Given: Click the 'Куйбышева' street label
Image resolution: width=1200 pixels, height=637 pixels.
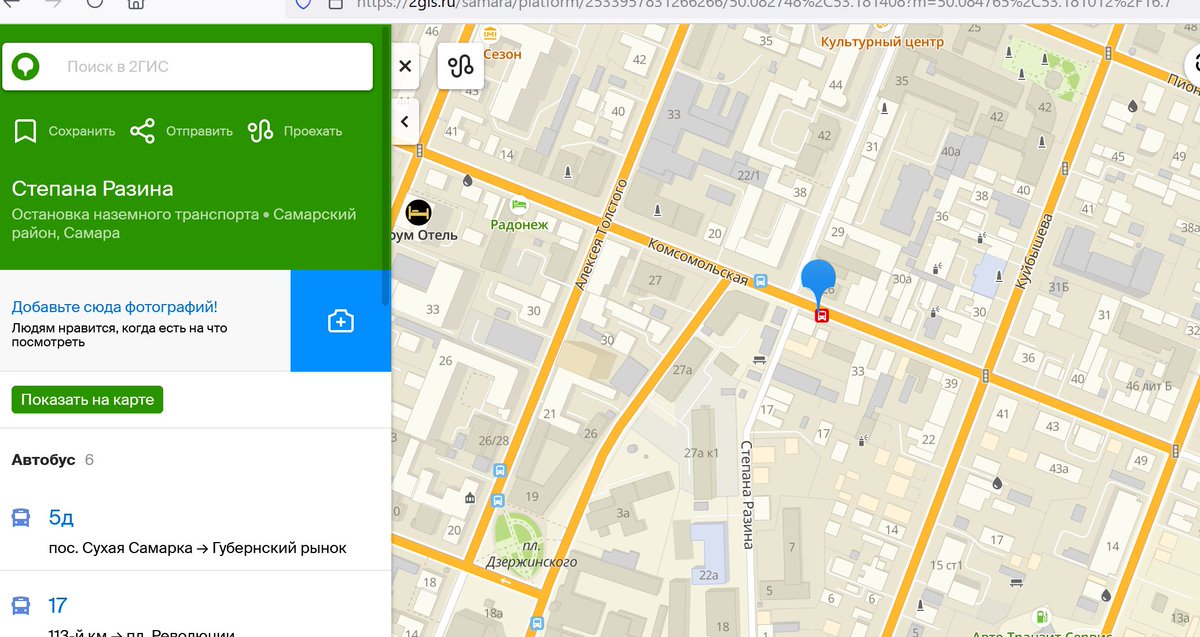Looking at the screenshot, I should tap(1033, 251).
